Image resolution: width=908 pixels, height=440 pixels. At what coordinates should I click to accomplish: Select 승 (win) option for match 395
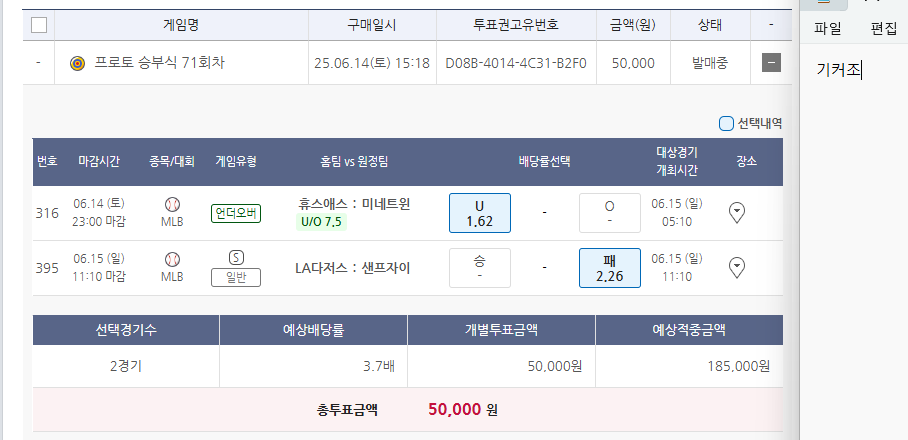tap(479, 267)
